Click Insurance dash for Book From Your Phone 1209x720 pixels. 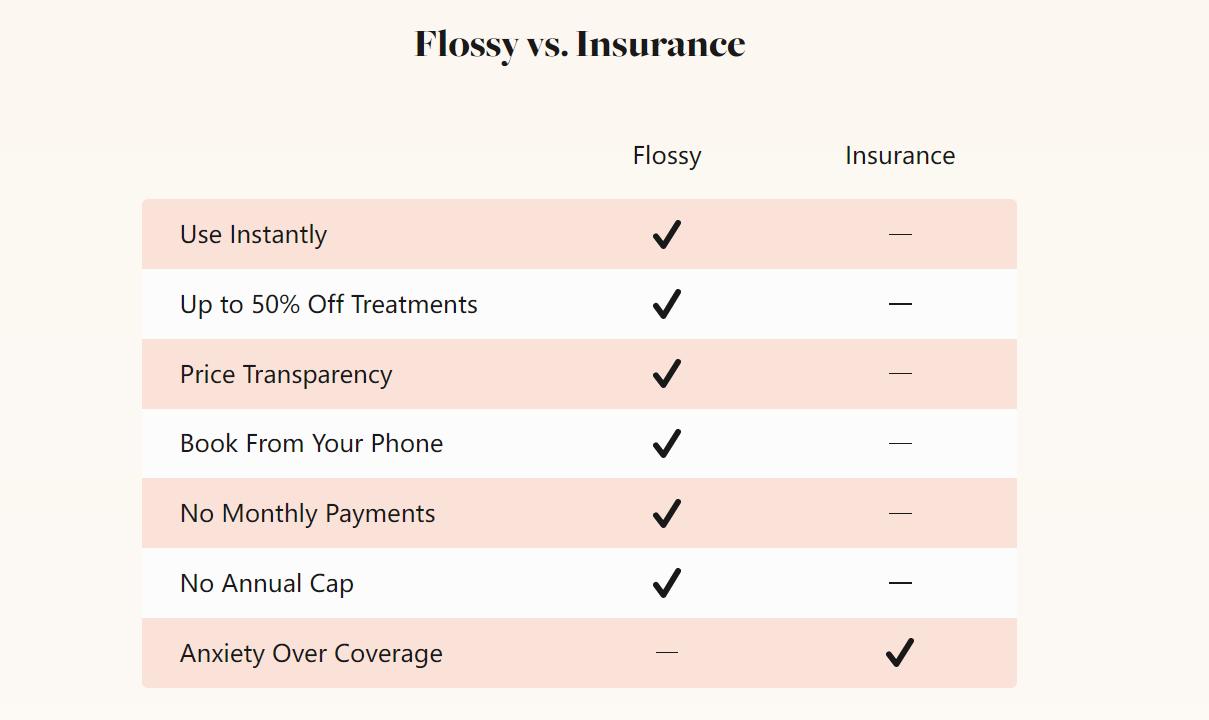coord(900,443)
